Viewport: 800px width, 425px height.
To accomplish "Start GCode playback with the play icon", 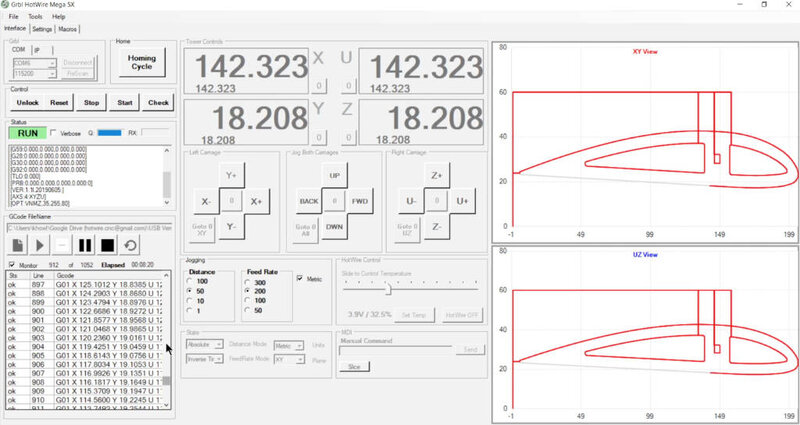I will (x=40, y=245).
